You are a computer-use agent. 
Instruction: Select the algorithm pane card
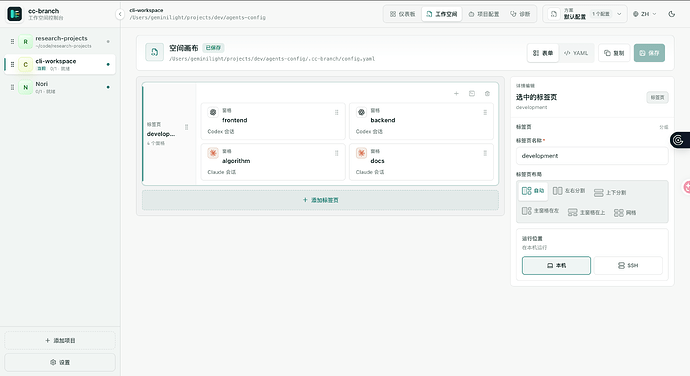(x=273, y=162)
